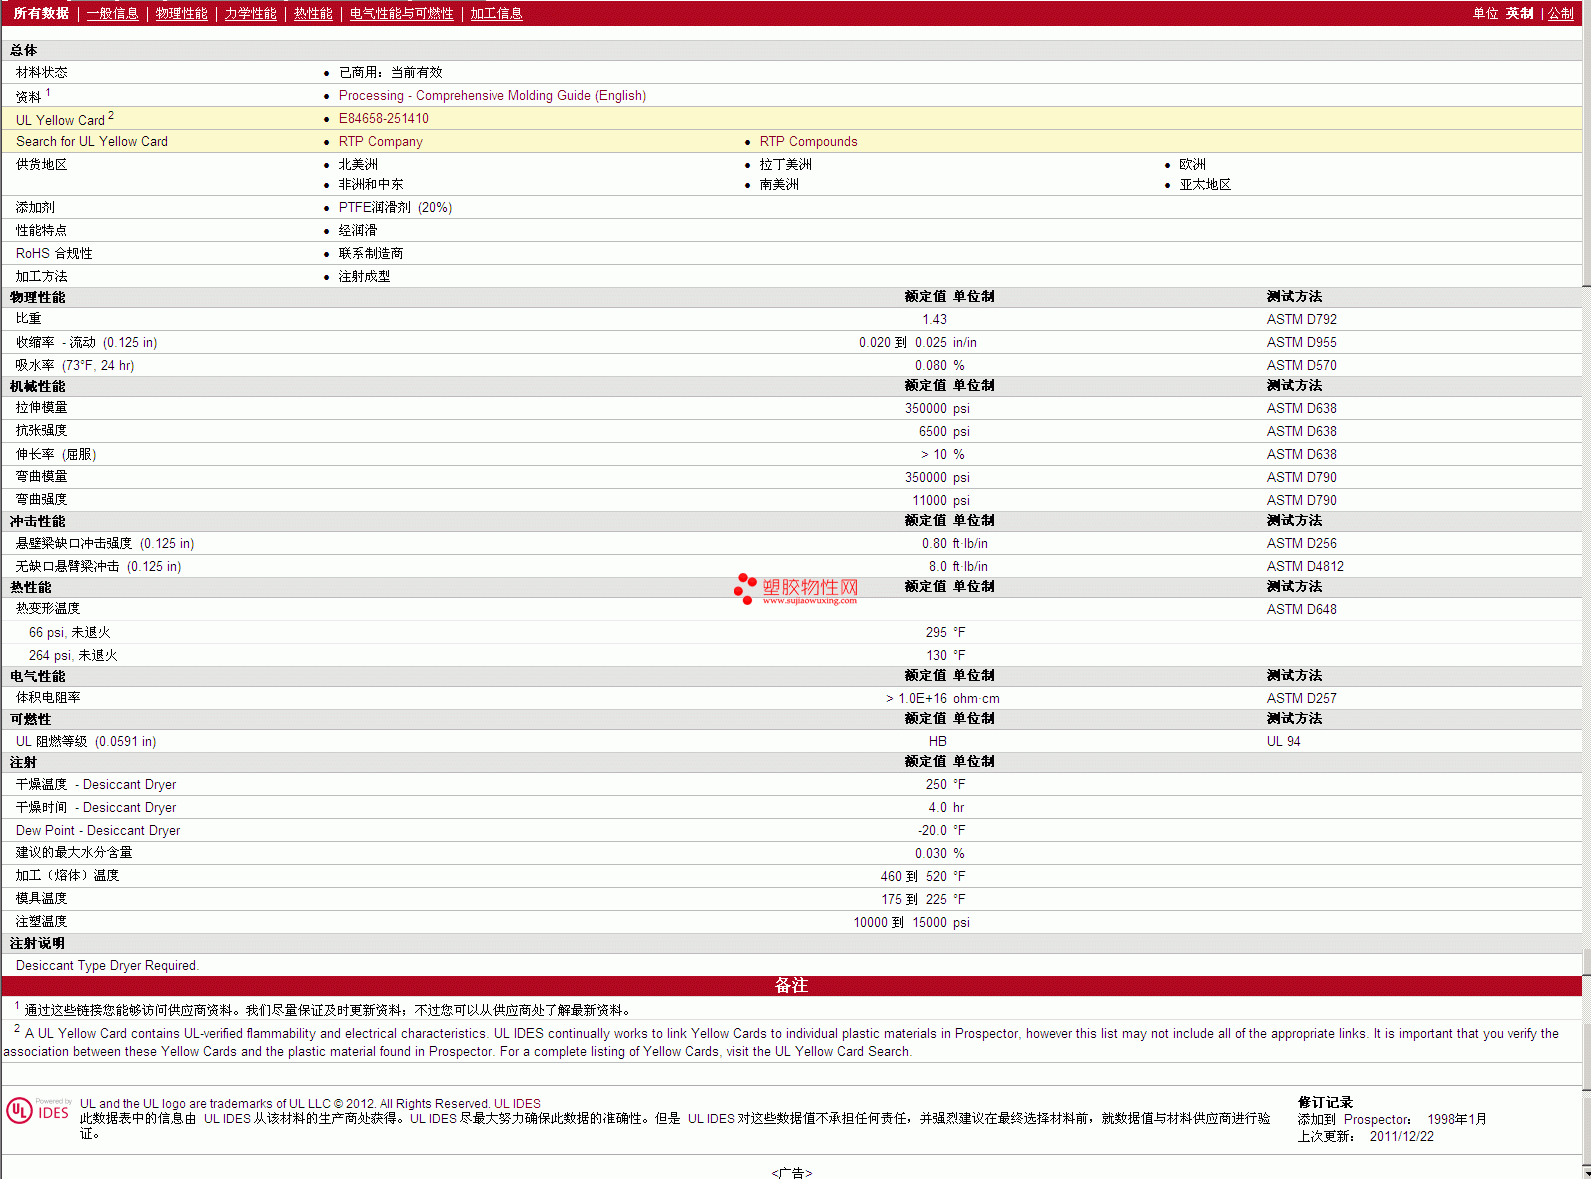
Task: Click the 模具温度 row label
Action: (x=41, y=898)
